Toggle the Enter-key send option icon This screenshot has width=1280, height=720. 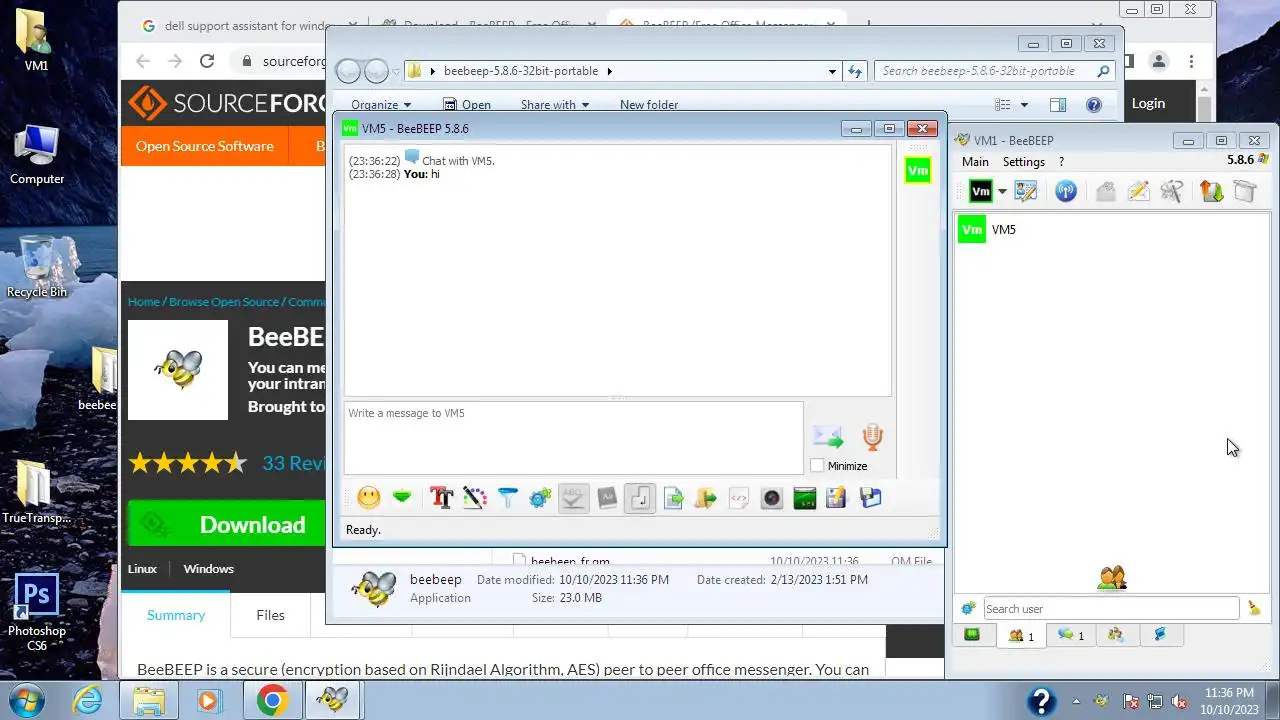click(x=640, y=497)
